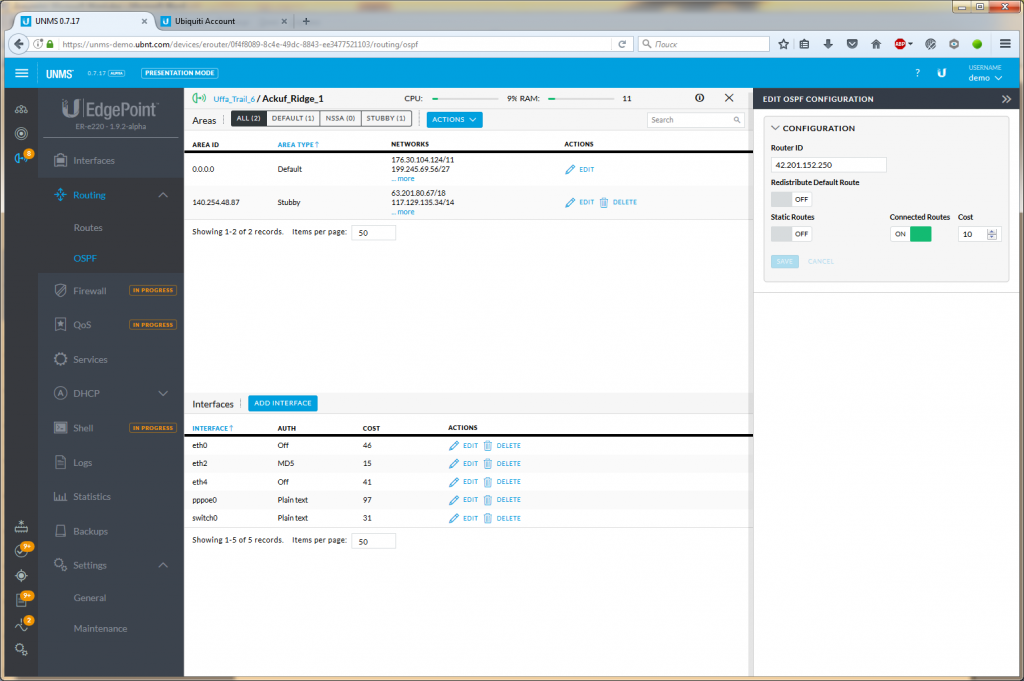Toggle Presentation Mode

[x=180, y=73]
